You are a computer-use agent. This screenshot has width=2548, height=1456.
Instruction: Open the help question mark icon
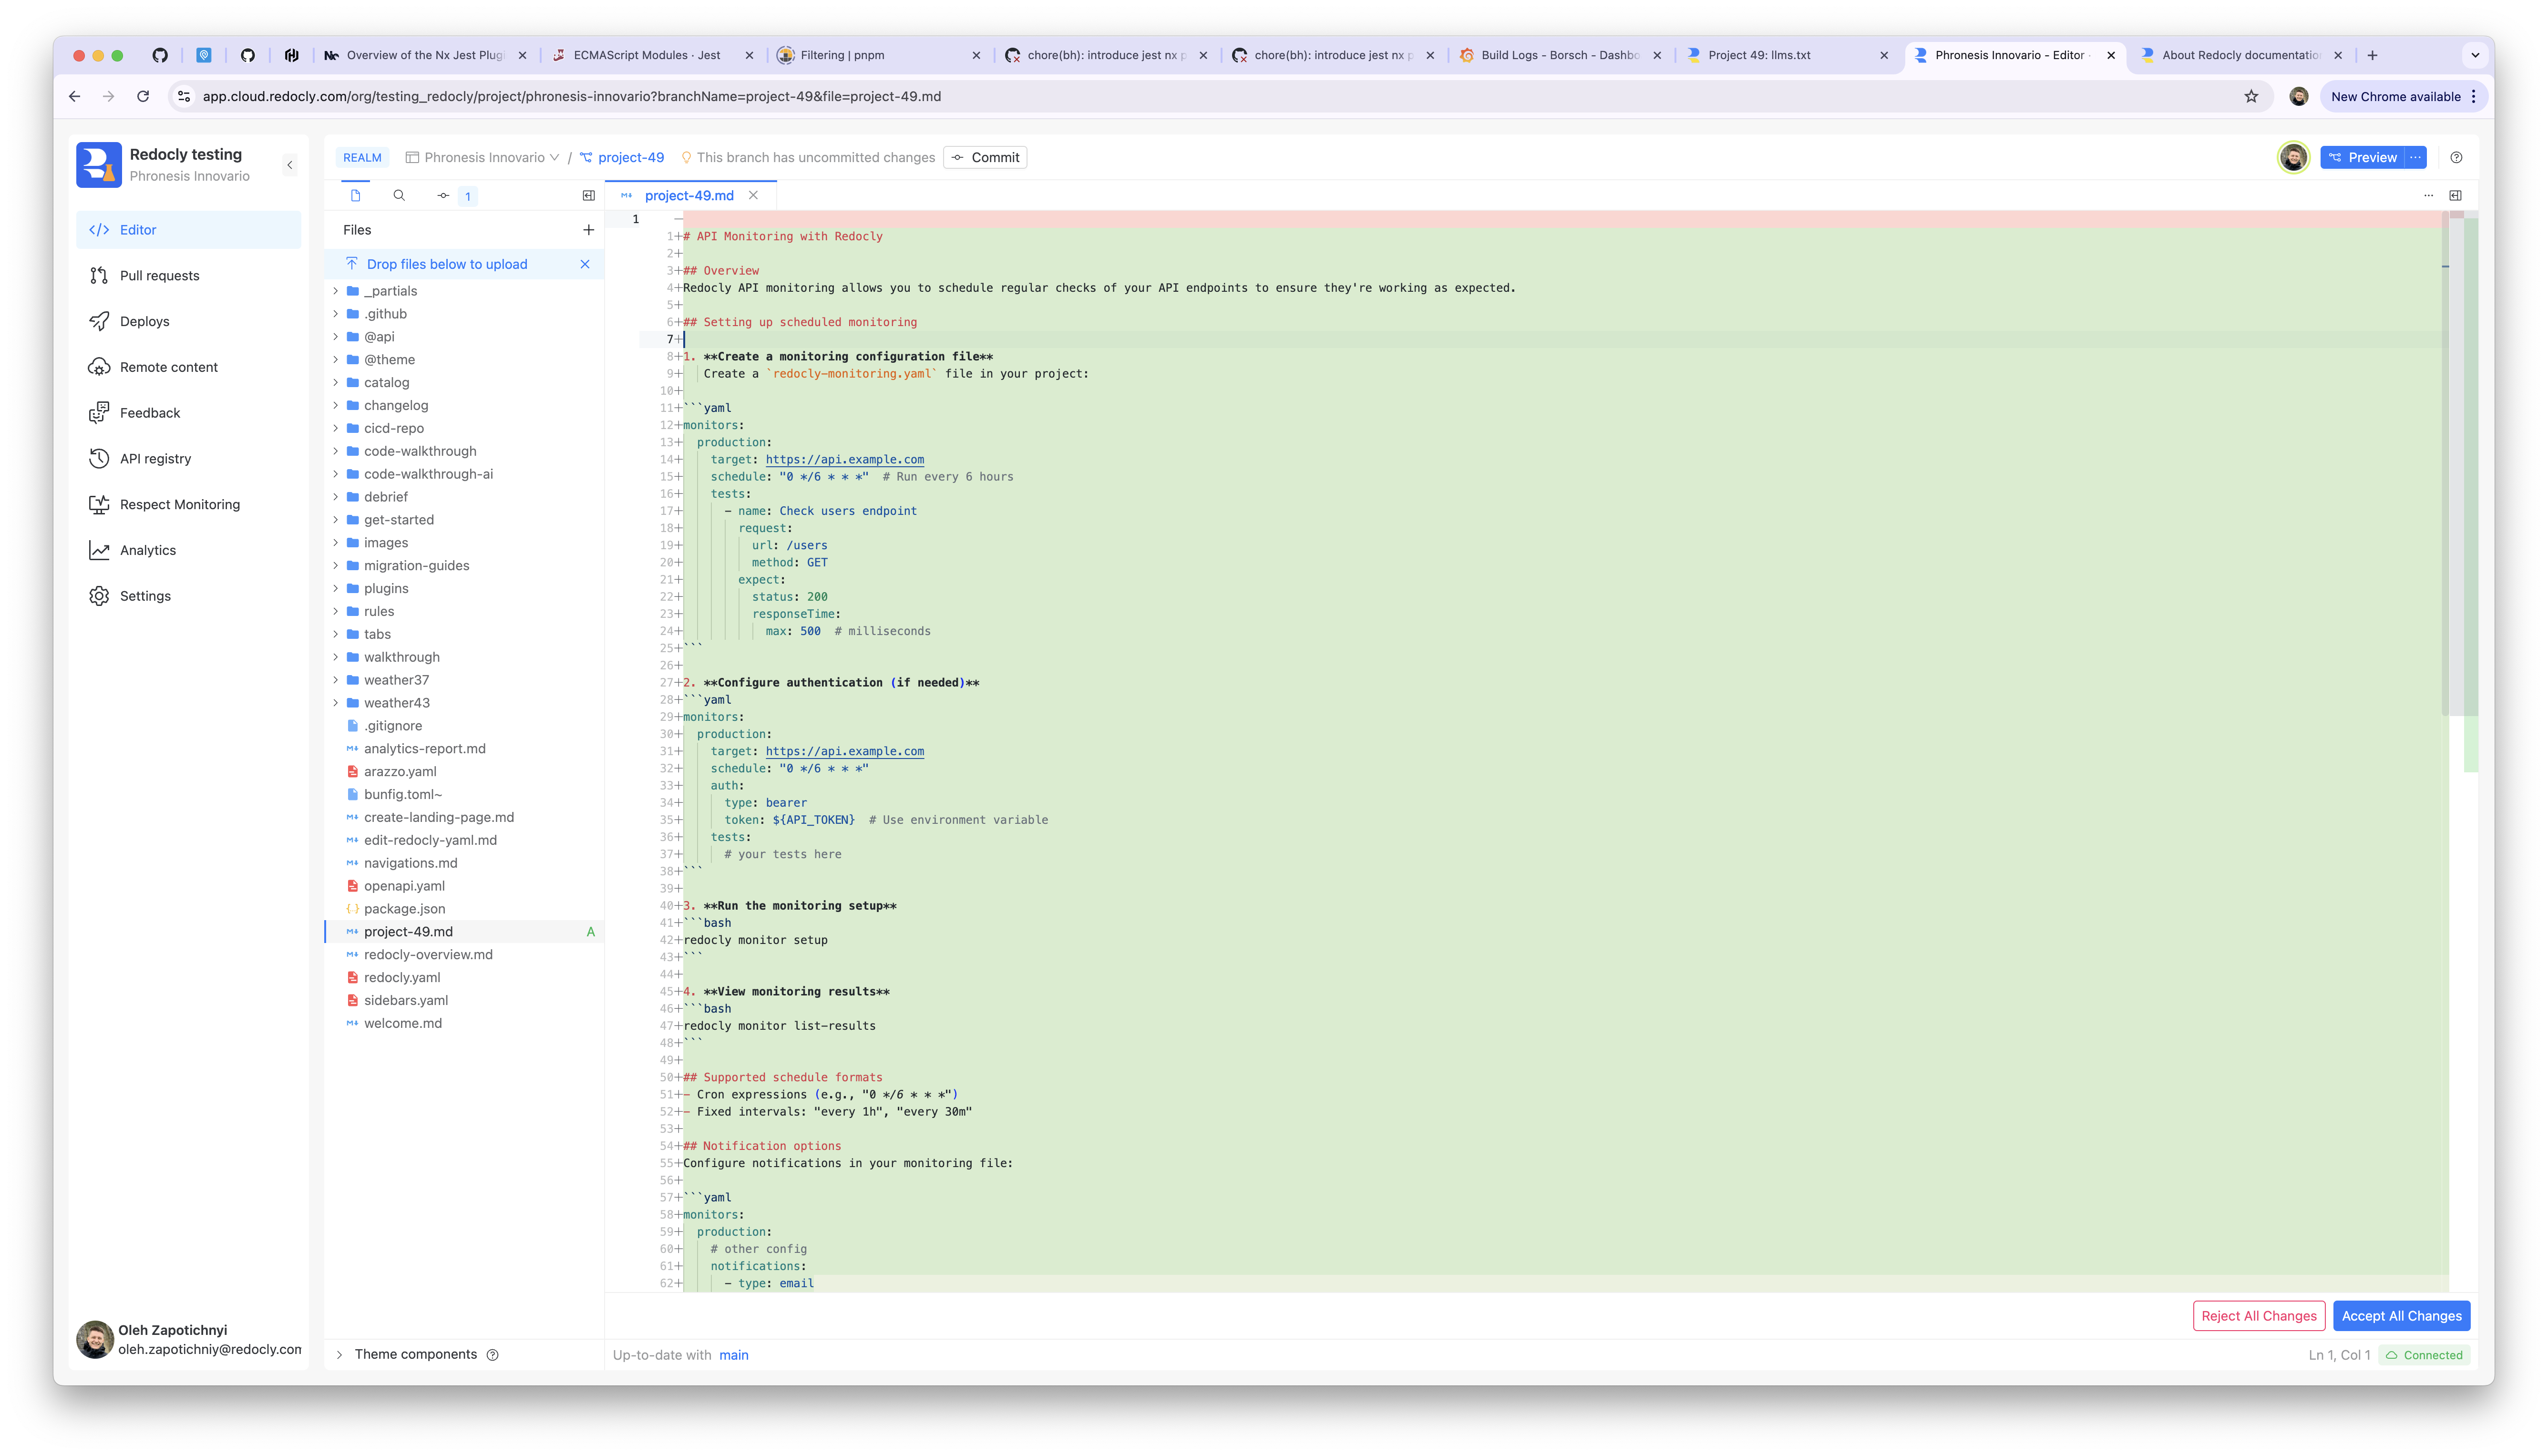2456,158
